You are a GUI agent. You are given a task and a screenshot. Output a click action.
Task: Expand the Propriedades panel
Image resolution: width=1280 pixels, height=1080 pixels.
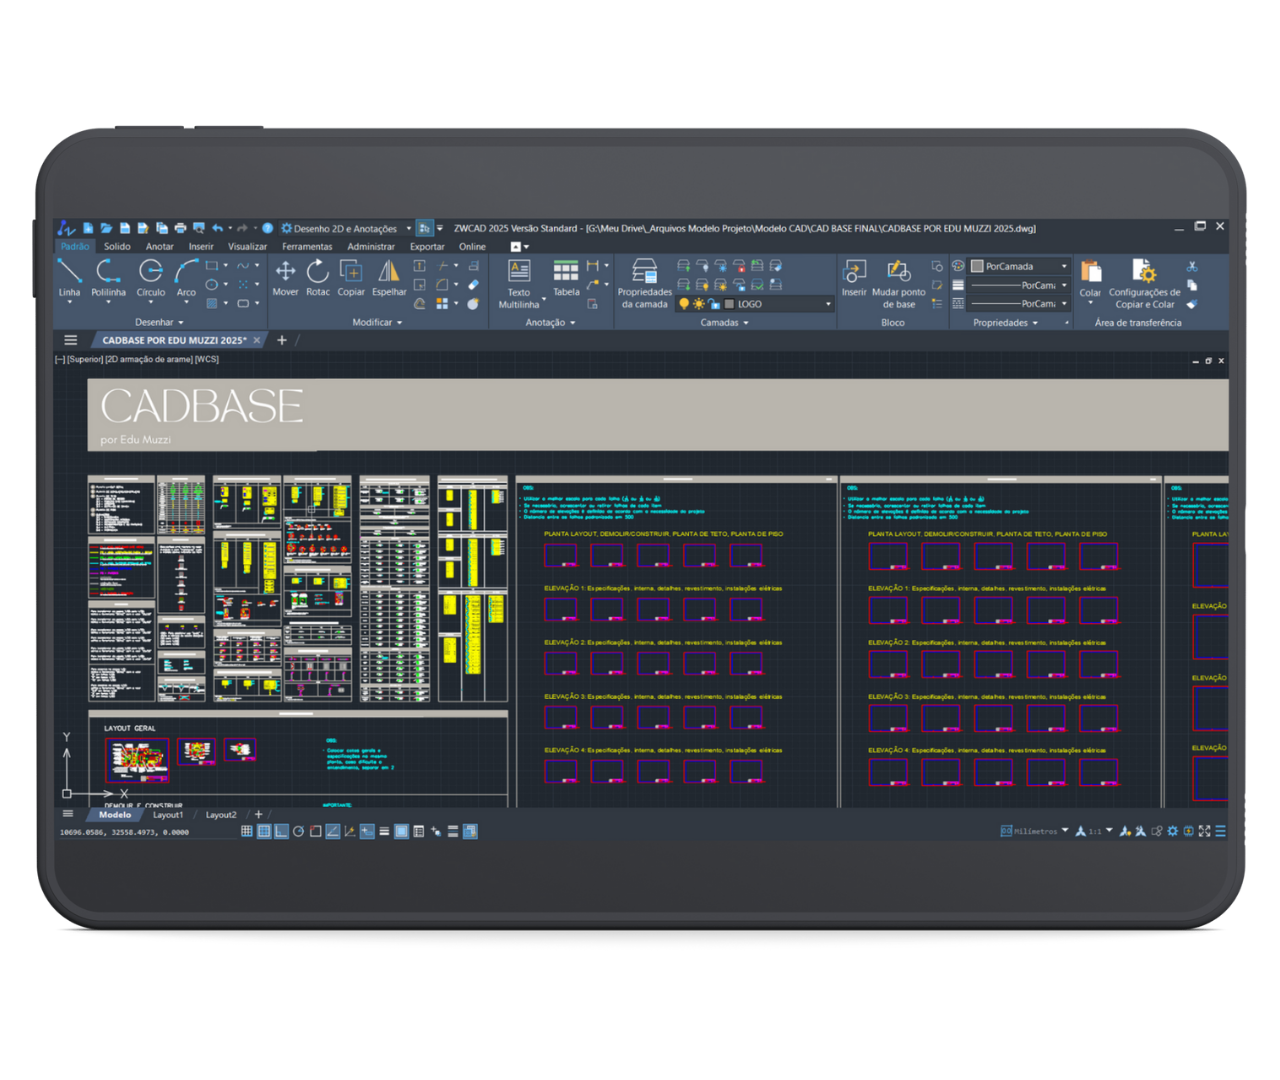point(1006,322)
